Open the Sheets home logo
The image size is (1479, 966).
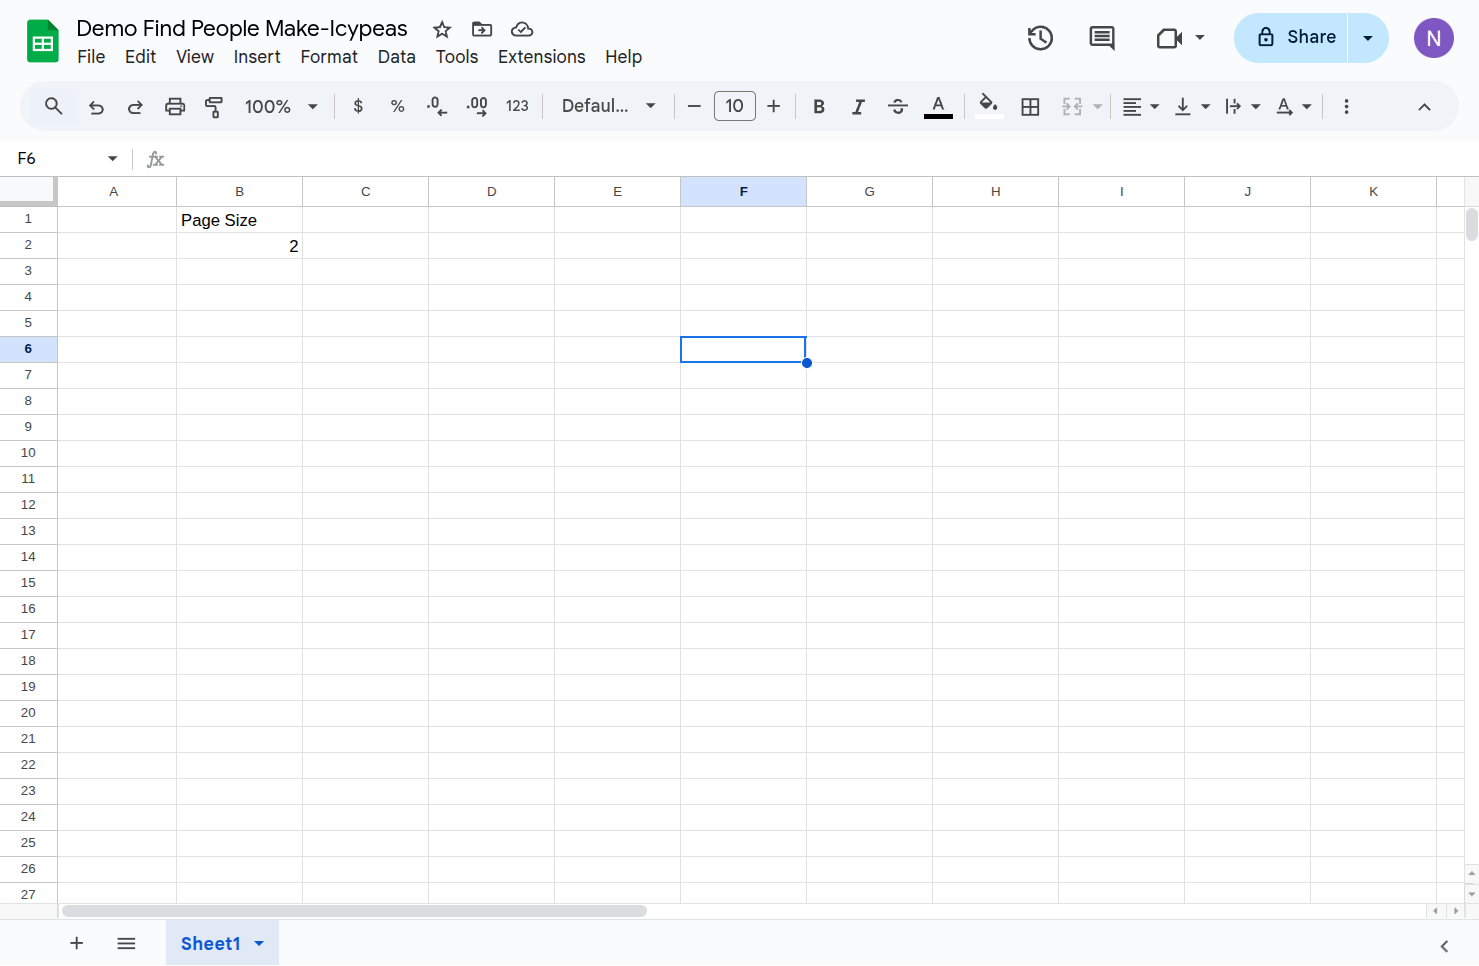point(43,41)
